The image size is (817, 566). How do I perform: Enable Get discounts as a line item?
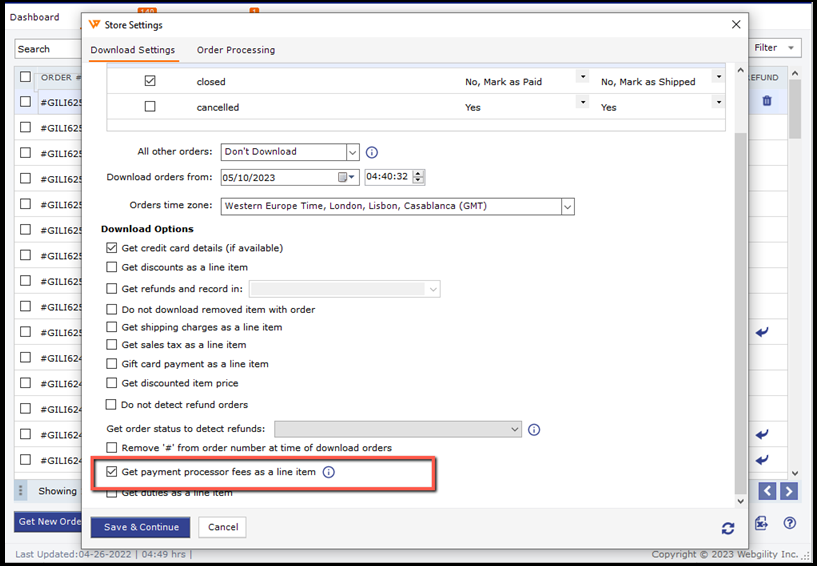[112, 268]
